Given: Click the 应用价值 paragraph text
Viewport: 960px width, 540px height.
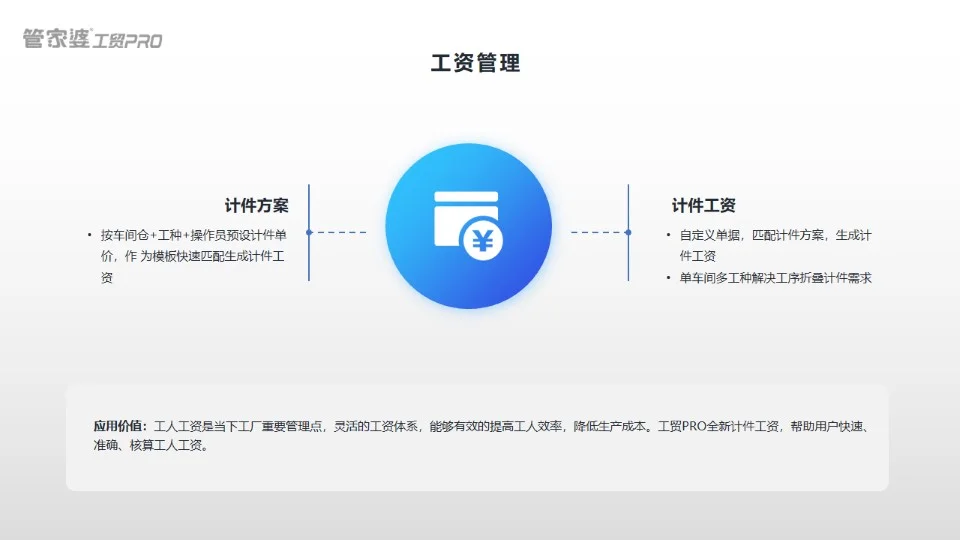Looking at the screenshot, I should [481, 435].
